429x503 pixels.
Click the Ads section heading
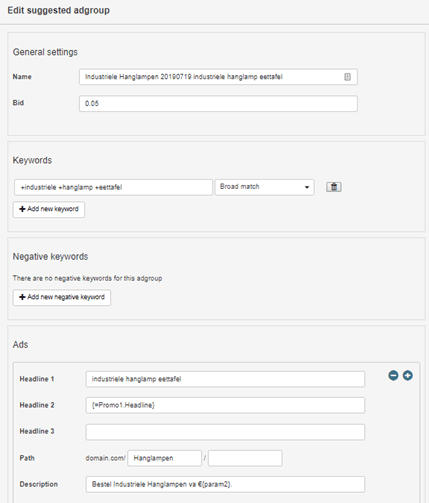click(x=20, y=345)
